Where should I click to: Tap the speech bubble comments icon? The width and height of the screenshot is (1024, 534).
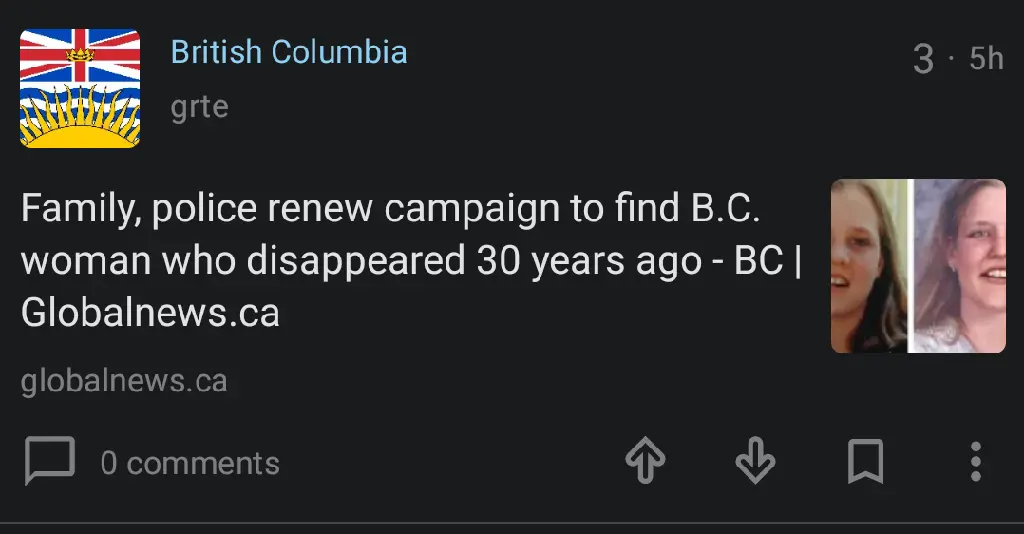[49, 461]
